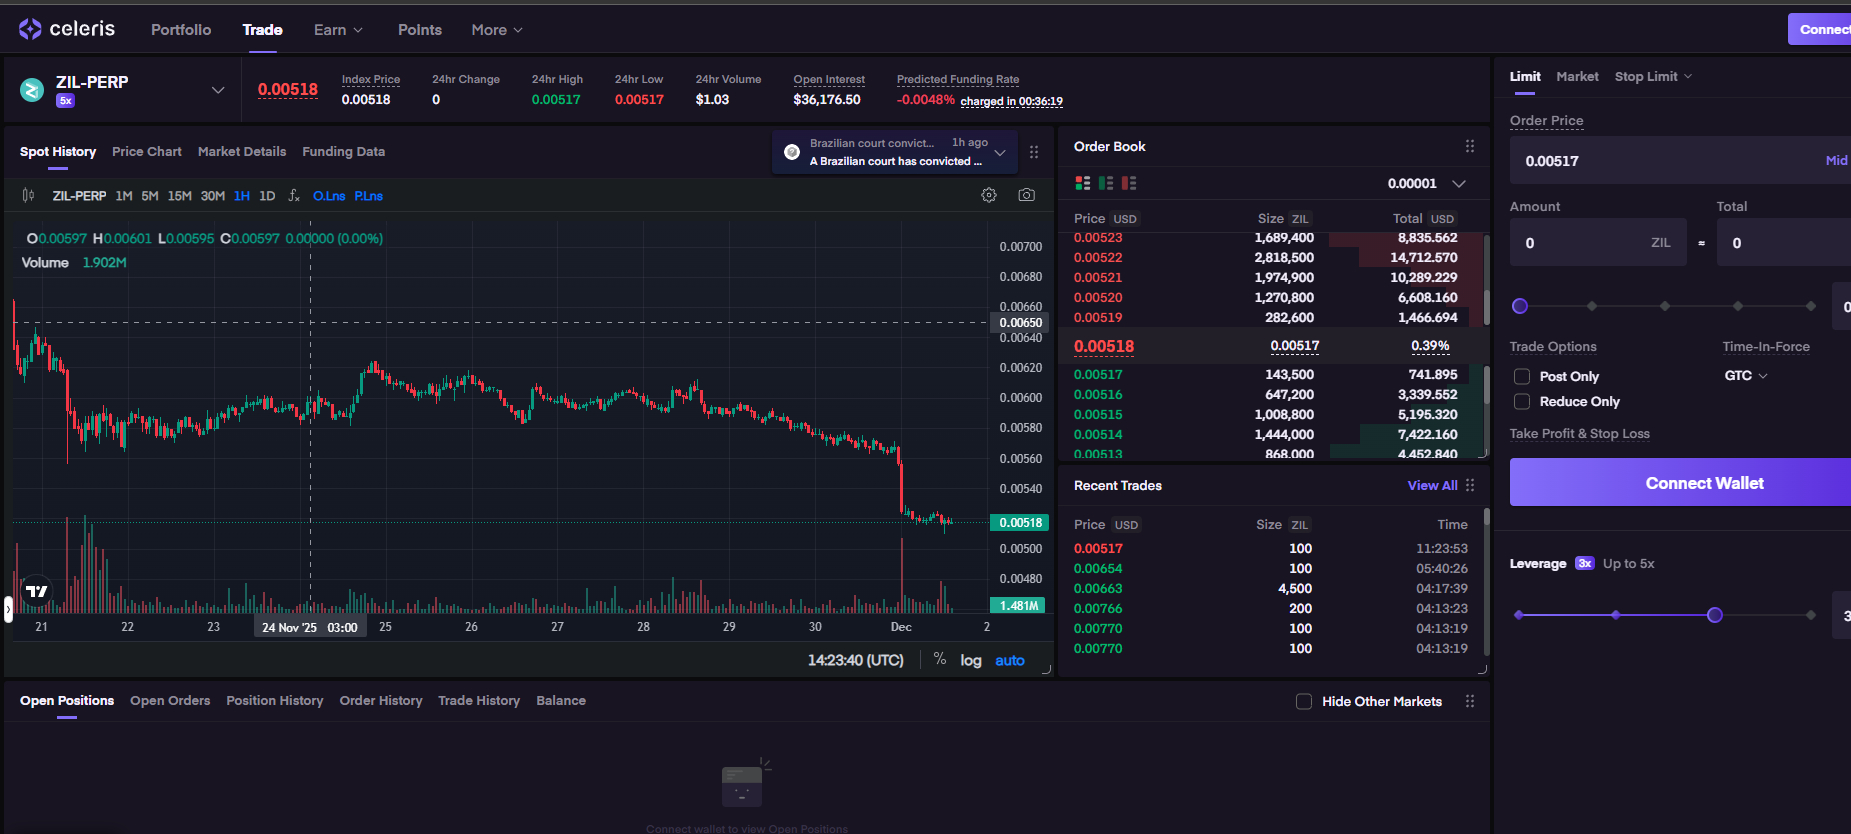This screenshot has height=834, width=1851.
Task: Open the indicators fx icon
Action: [x=293, y=196]
